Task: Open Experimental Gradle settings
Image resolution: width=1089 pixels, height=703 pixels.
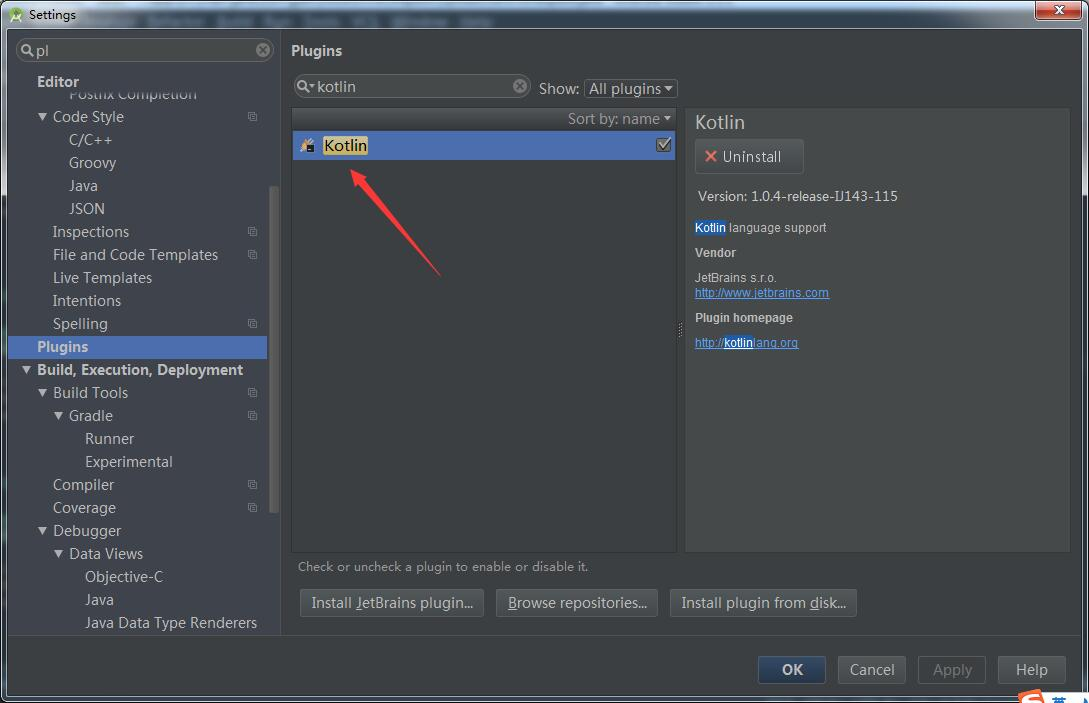Action: [128, 461]
